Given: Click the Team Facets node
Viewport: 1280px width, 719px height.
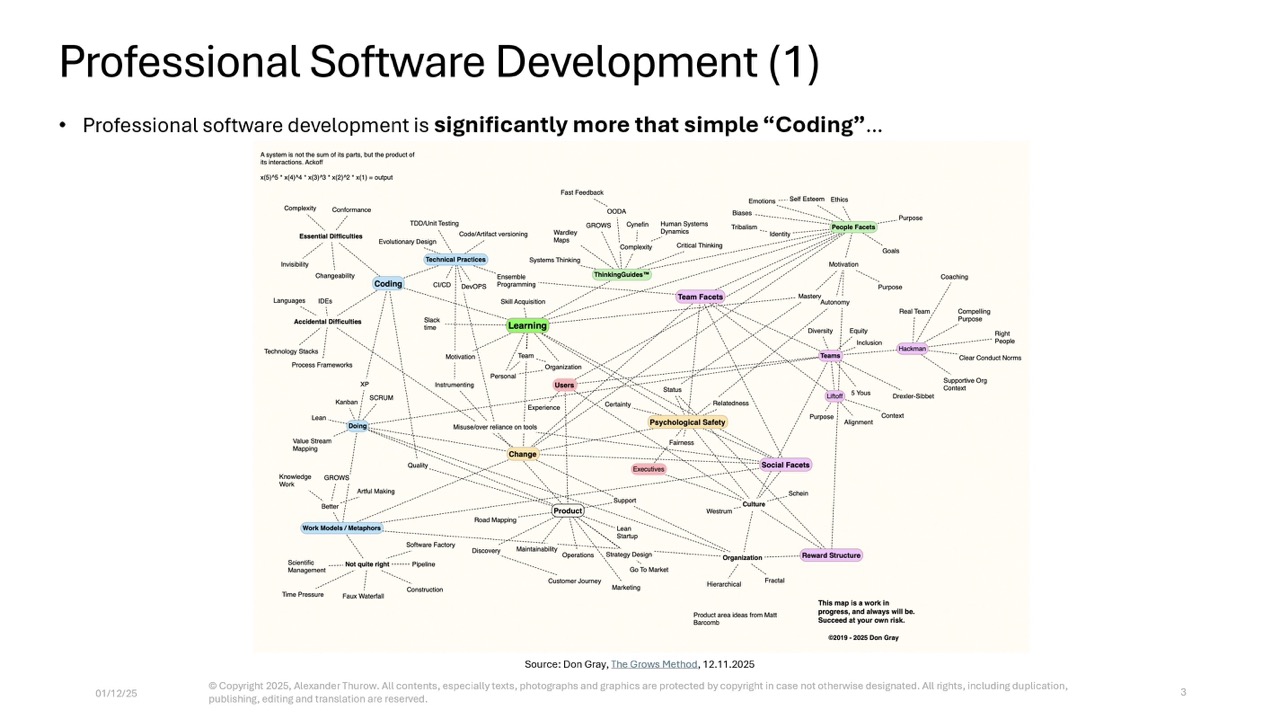Looking at the screenshot, I should pyautogui.click(x=700, y=297).
